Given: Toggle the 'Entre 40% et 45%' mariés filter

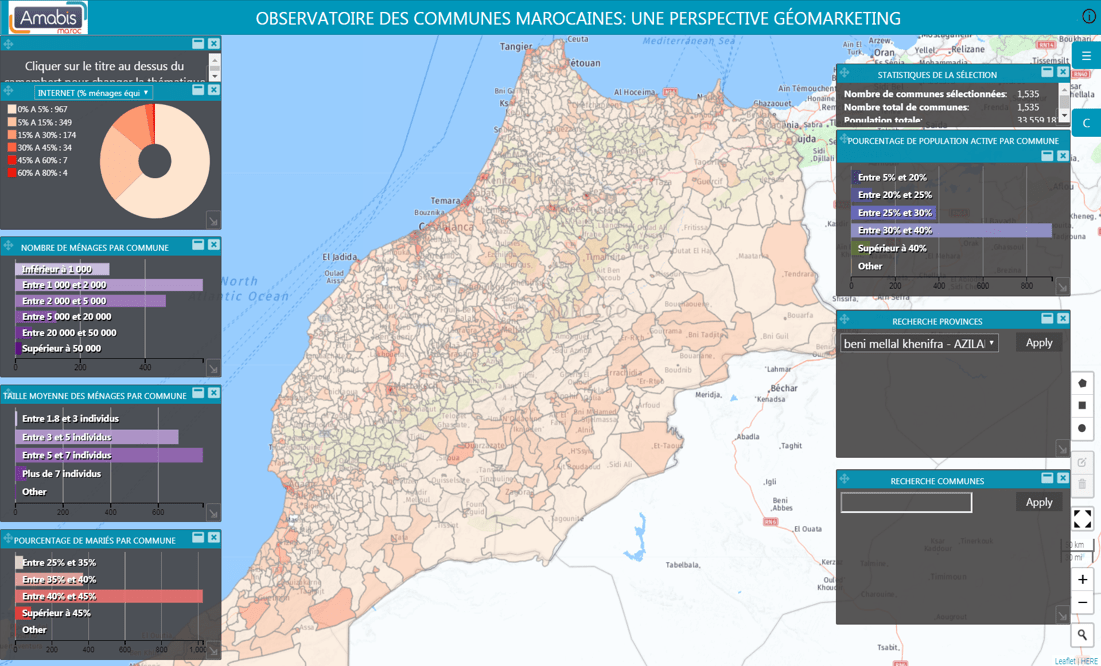Looking at the screenshot, I should click(60, 596).
